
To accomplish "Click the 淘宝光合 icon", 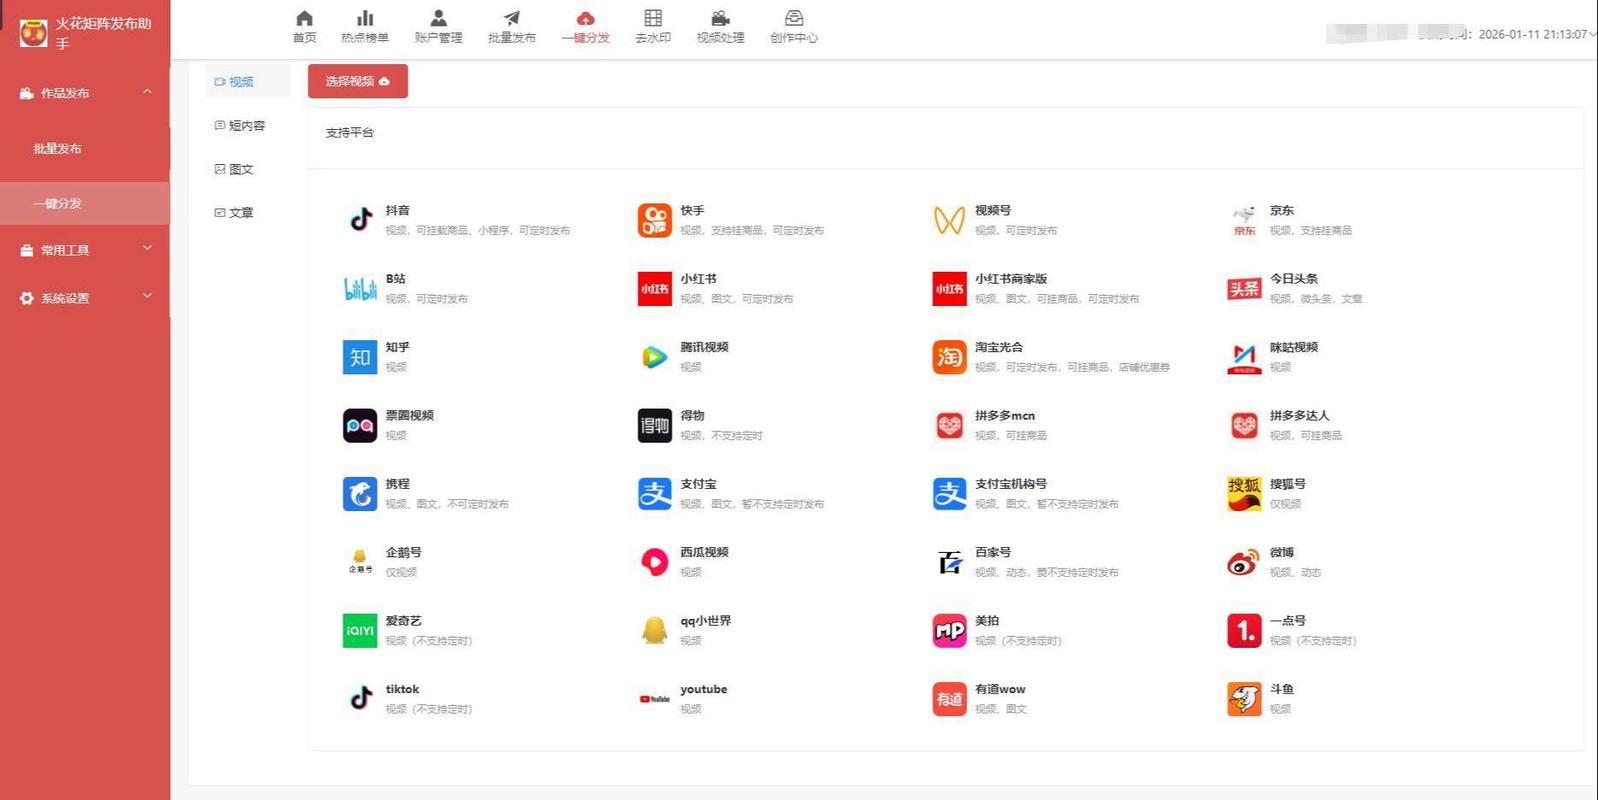I will (x=949, y=357).
